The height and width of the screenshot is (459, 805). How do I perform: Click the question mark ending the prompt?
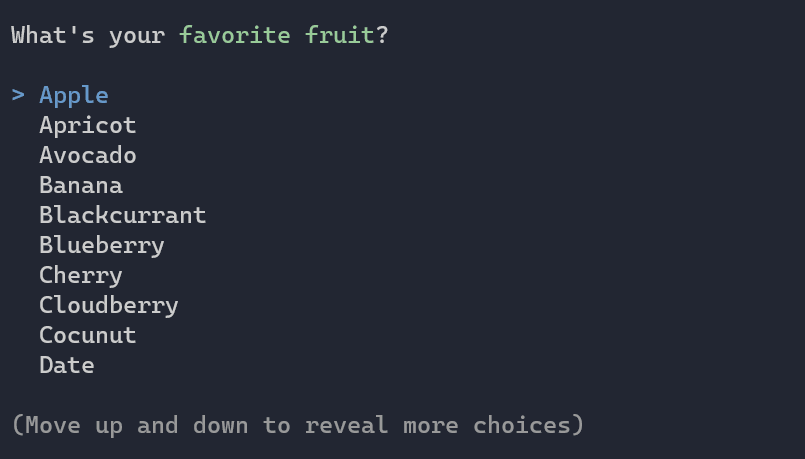[382, 36]
